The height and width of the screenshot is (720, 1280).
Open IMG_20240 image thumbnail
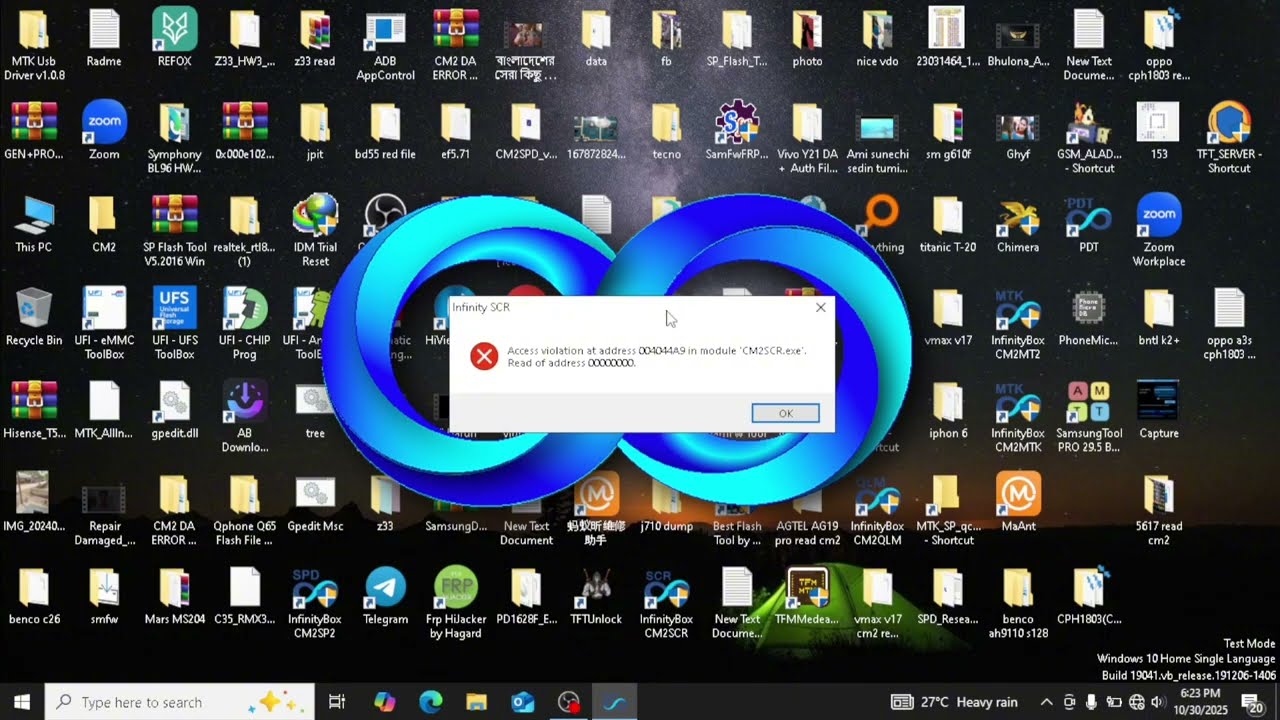coord(34,503)
